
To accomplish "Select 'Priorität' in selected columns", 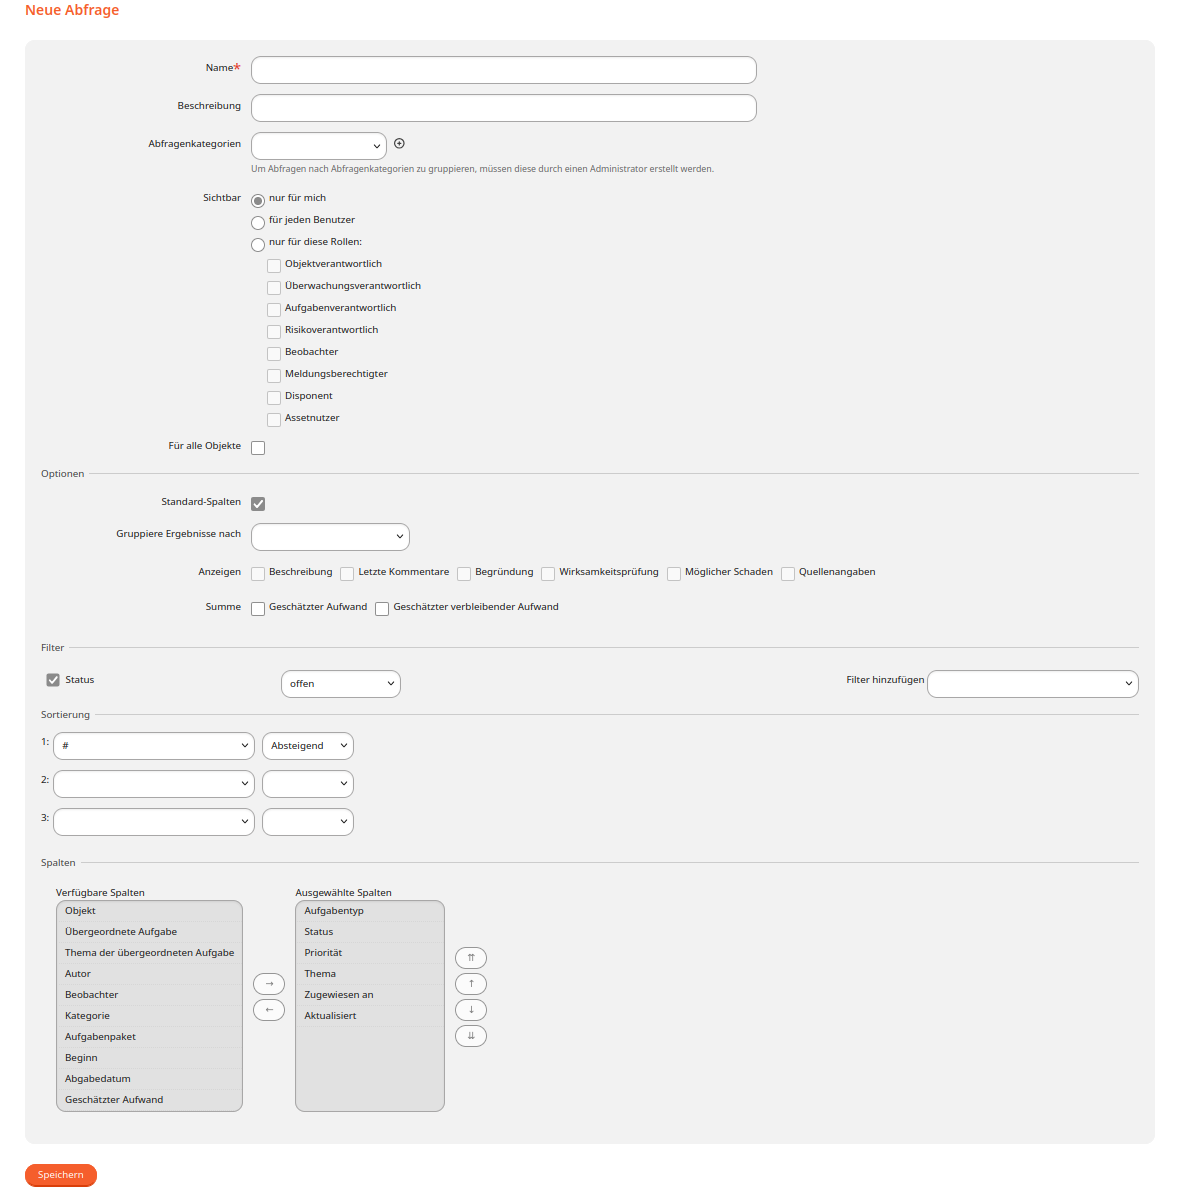I will 369,952.
